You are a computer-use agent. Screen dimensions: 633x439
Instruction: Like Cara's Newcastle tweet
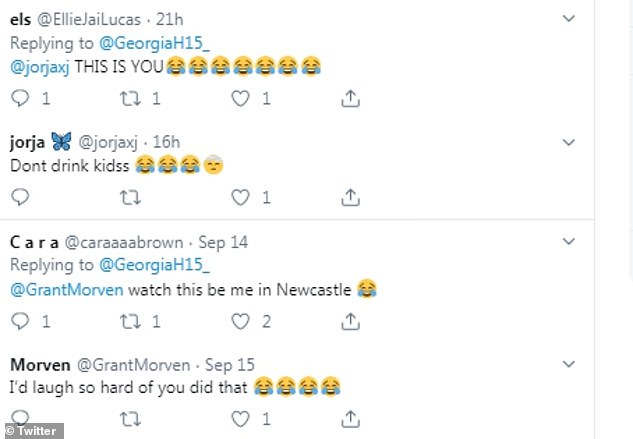[241, 321]
